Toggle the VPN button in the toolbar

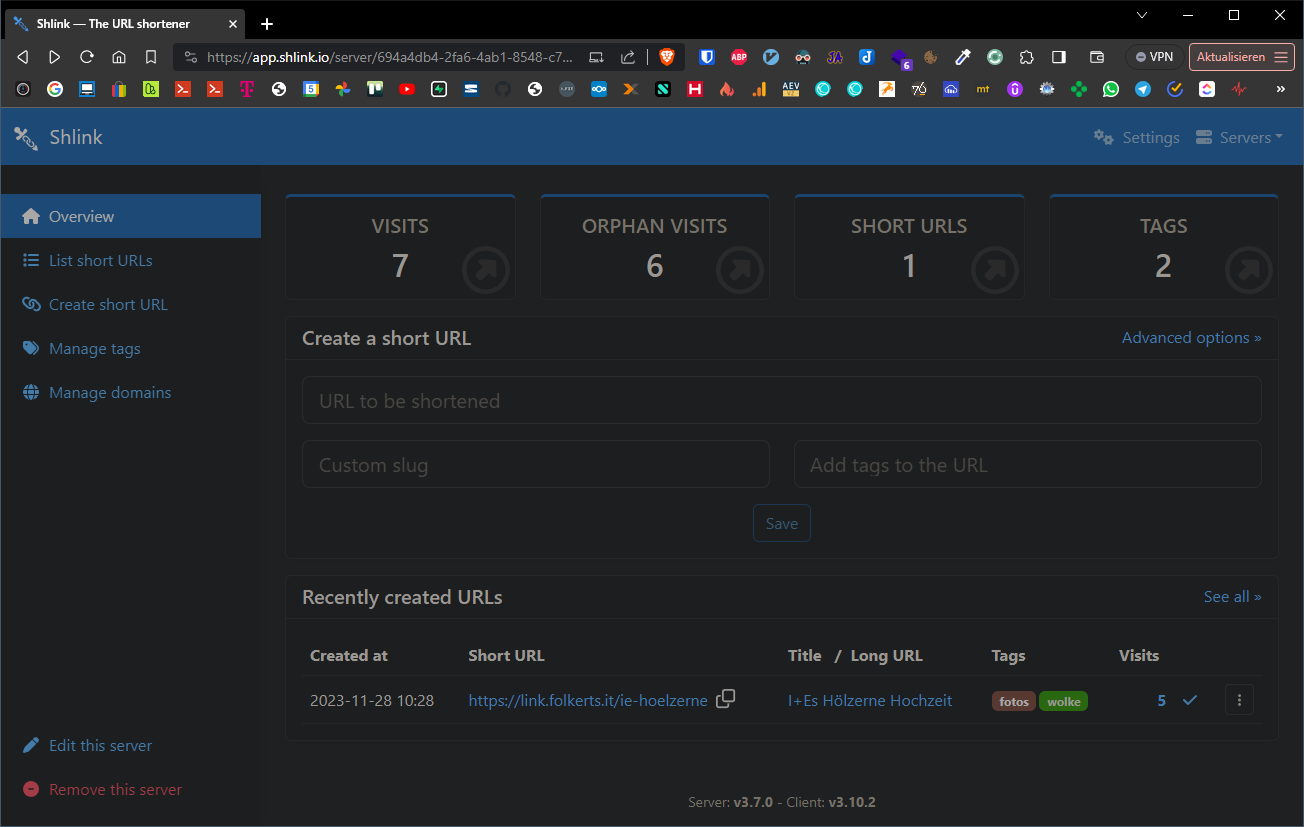(1154, 57)
